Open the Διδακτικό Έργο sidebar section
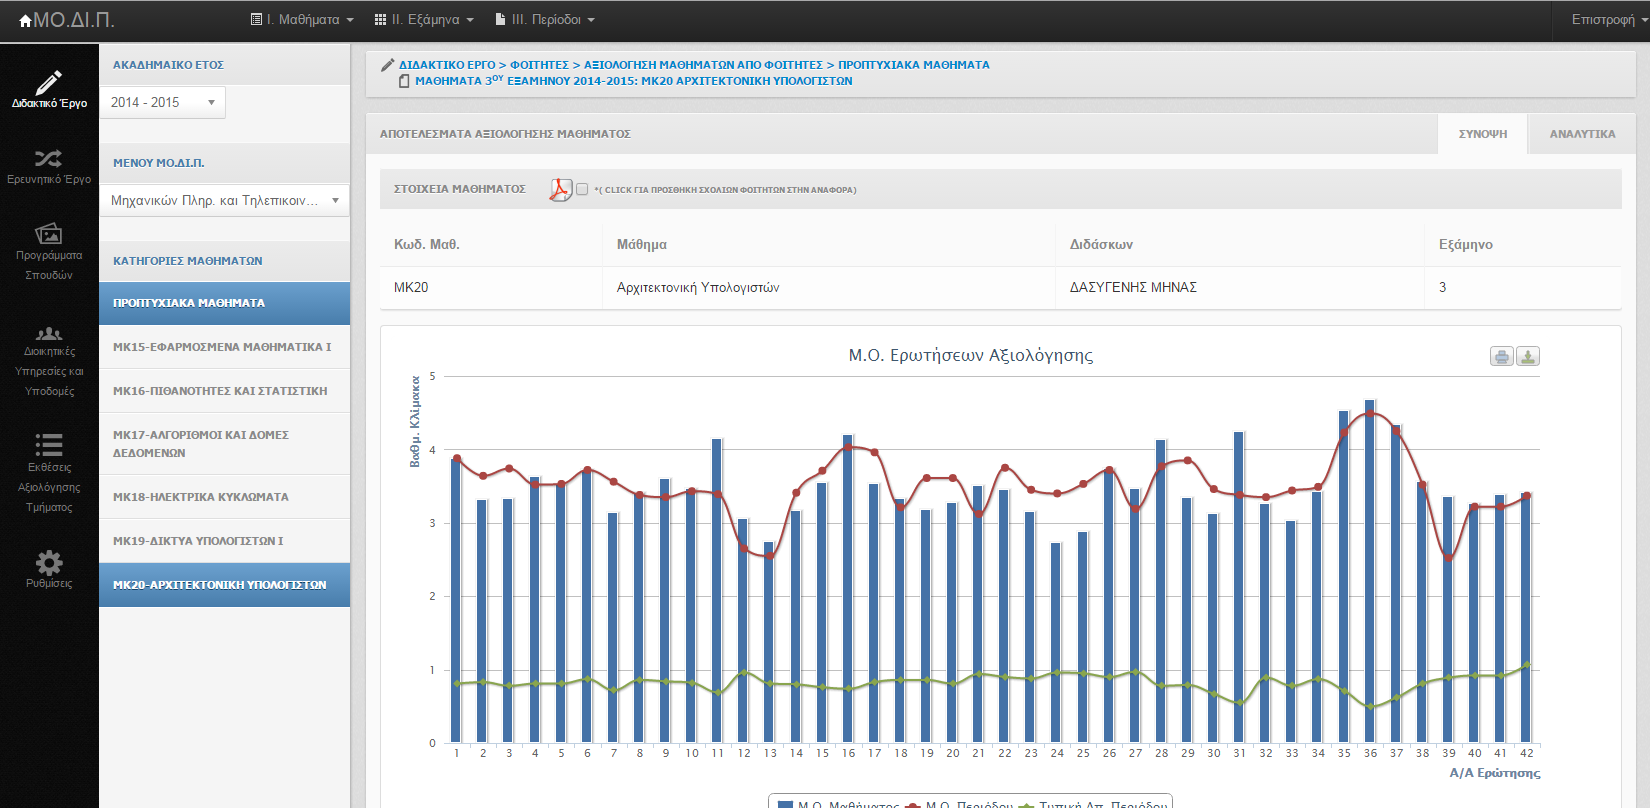The height and width of the screenshot is (808, 1650). [x=49, y=90]
